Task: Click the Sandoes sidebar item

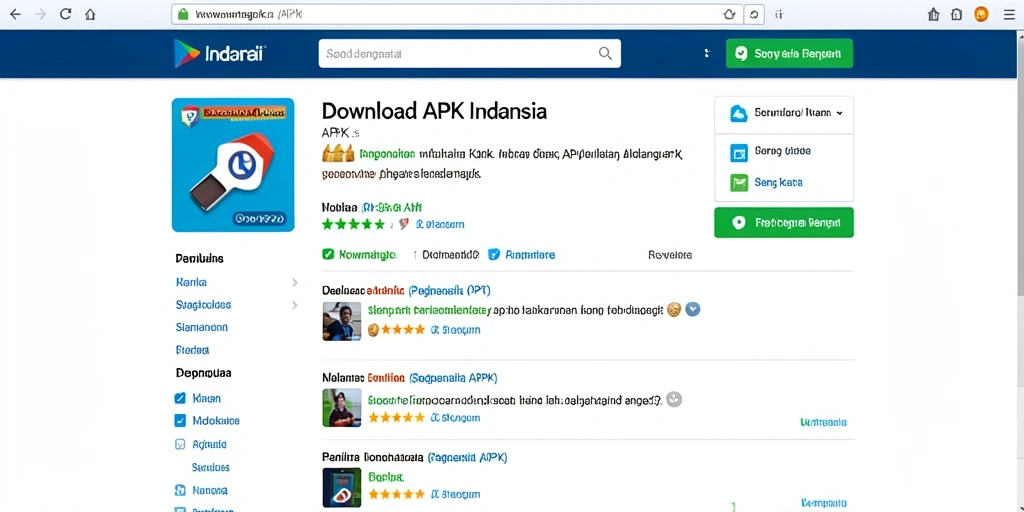Action: pos(210,468)
